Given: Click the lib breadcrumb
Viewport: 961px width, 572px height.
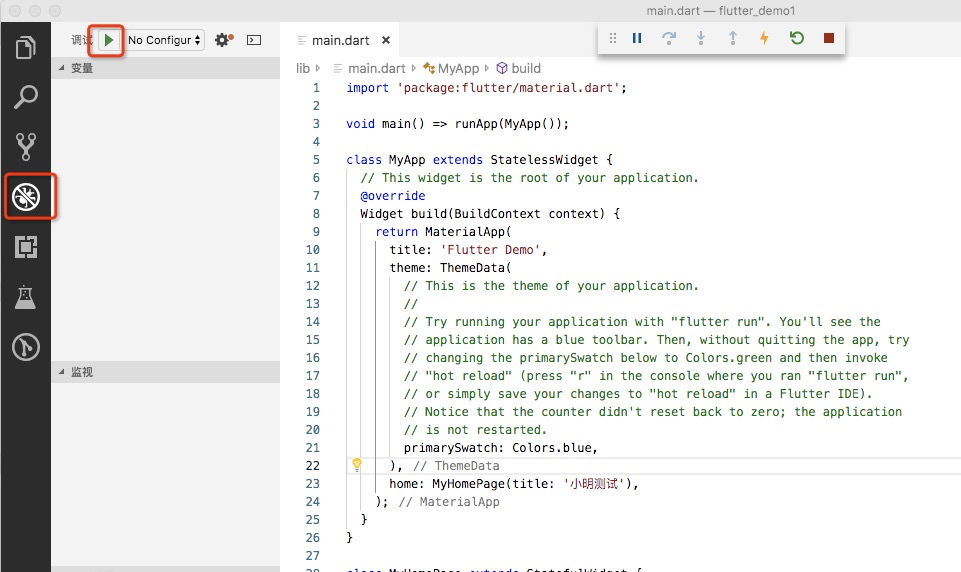Looking at the screenshot, I should click(303, 68).
